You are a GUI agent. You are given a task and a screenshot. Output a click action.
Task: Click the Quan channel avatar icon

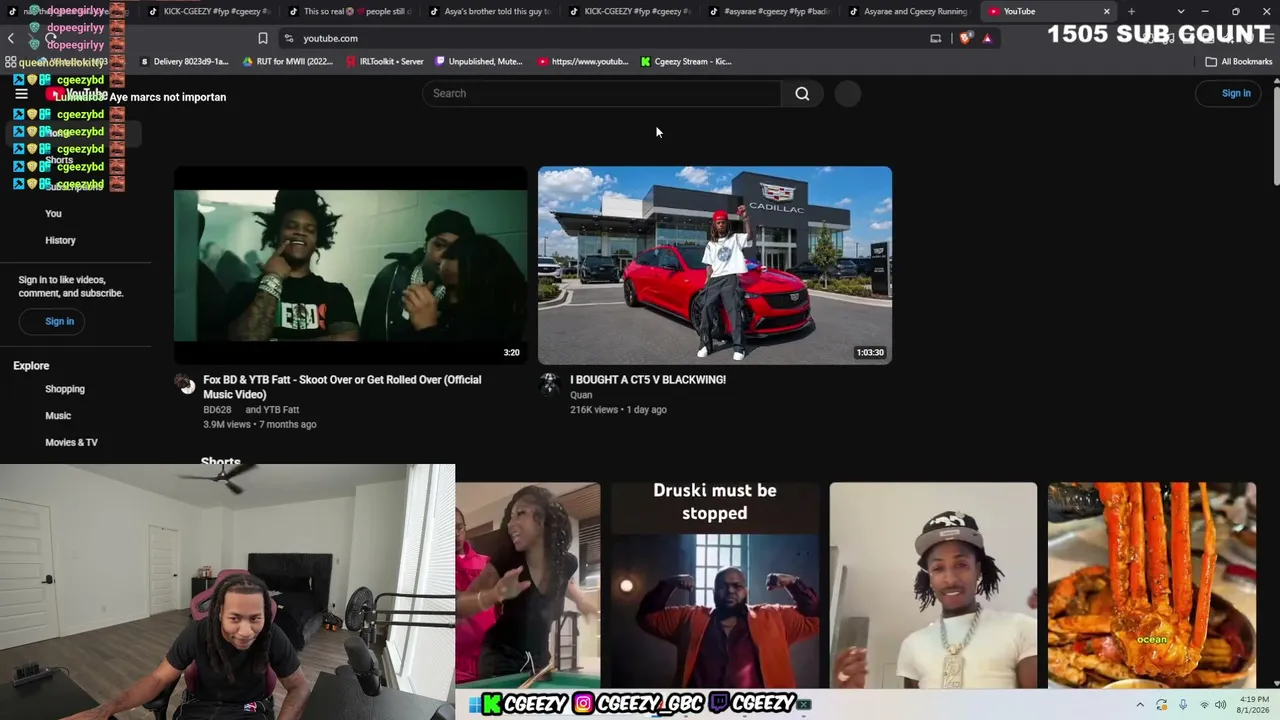[x=549, y=384]
